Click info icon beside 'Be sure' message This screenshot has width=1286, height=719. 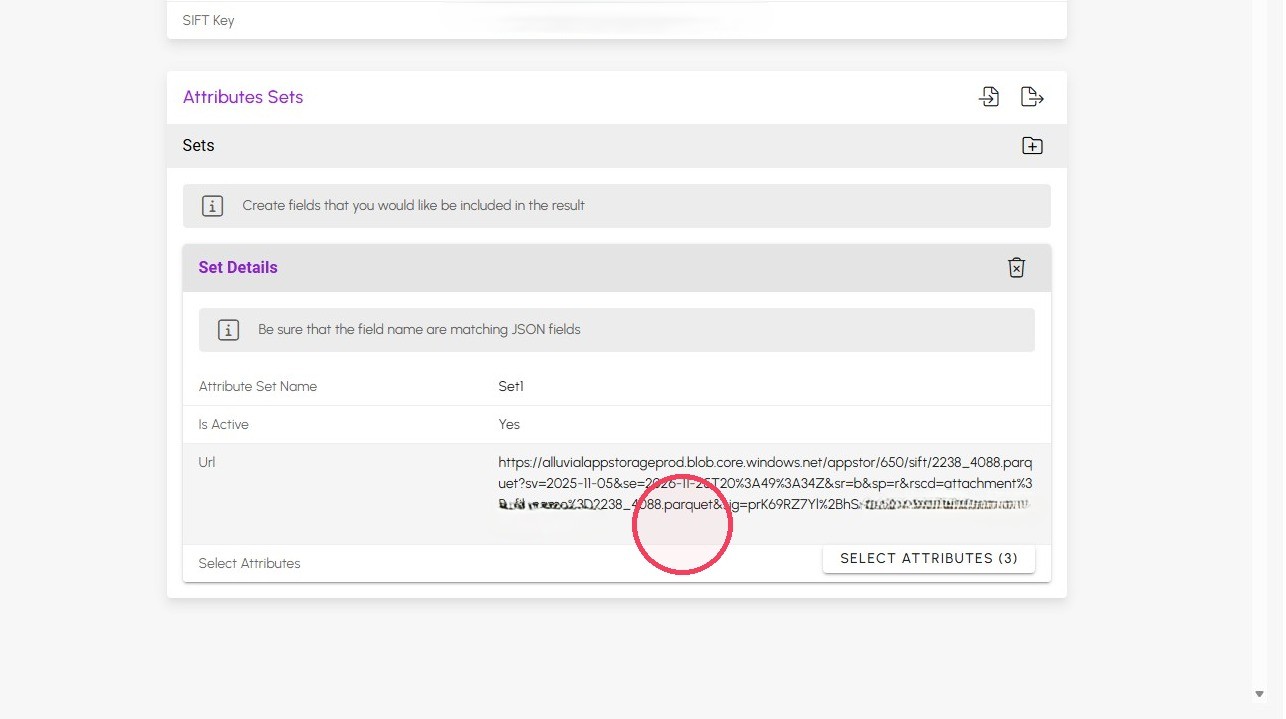[x=228, y=330]
